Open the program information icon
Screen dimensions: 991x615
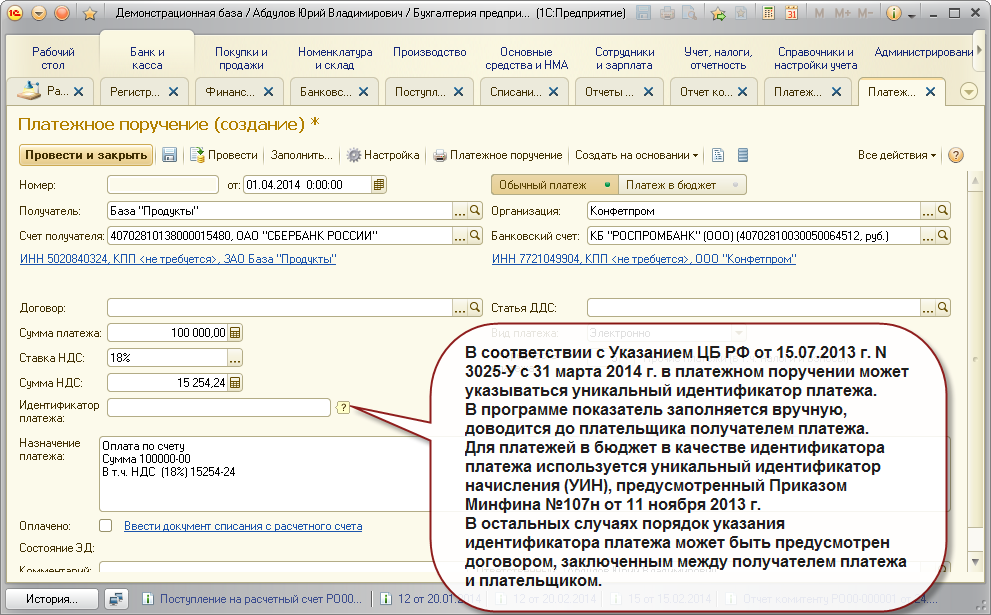tap(893, 13)
